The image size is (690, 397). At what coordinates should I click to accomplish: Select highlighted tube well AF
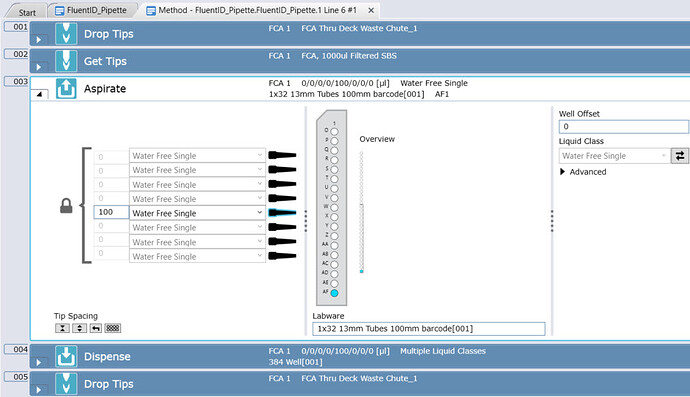pos(334,293)
